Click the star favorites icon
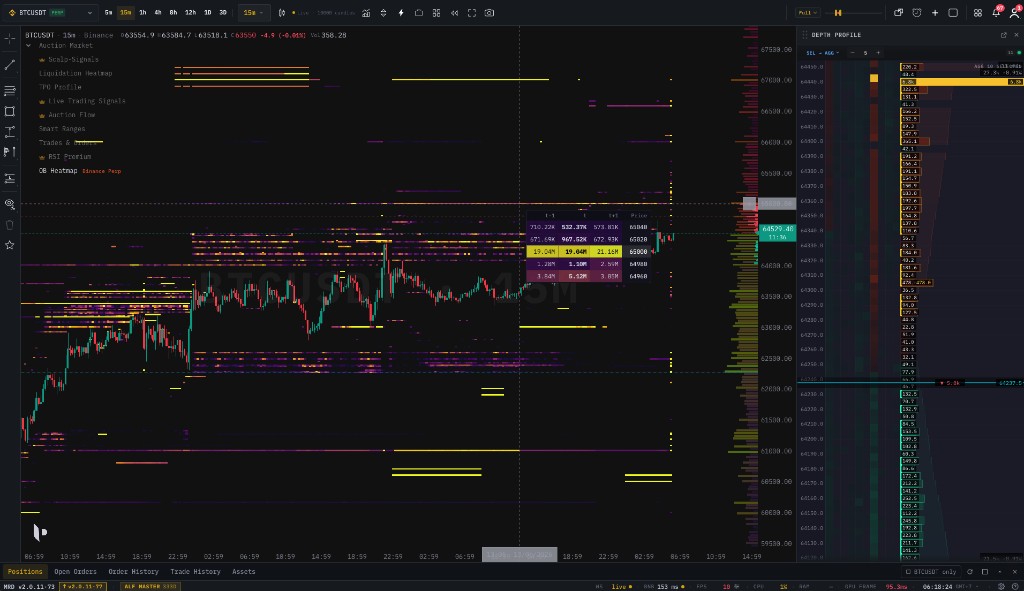 pos(10,246)
